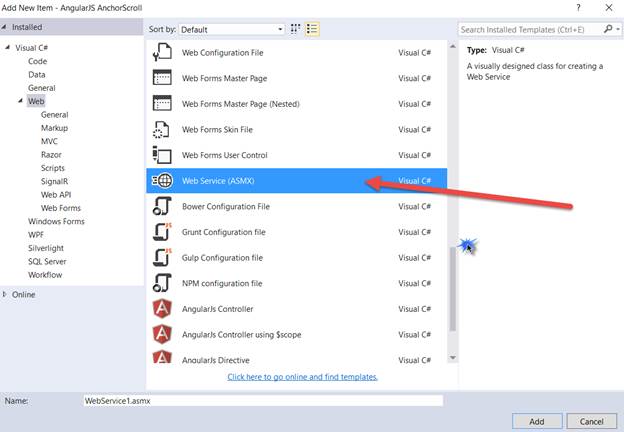
Task: Select the Gulp Configuration file label
Action: pyautogui.click(x=222, y=258)
